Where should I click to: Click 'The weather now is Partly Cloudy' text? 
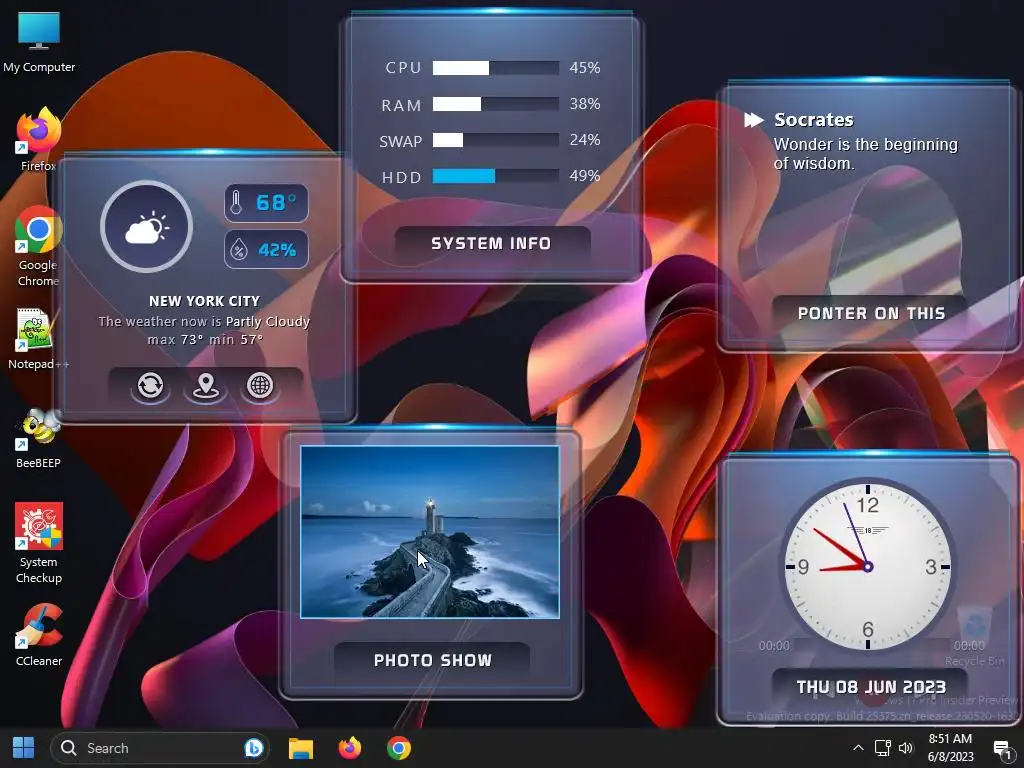(x=204, y=321)
